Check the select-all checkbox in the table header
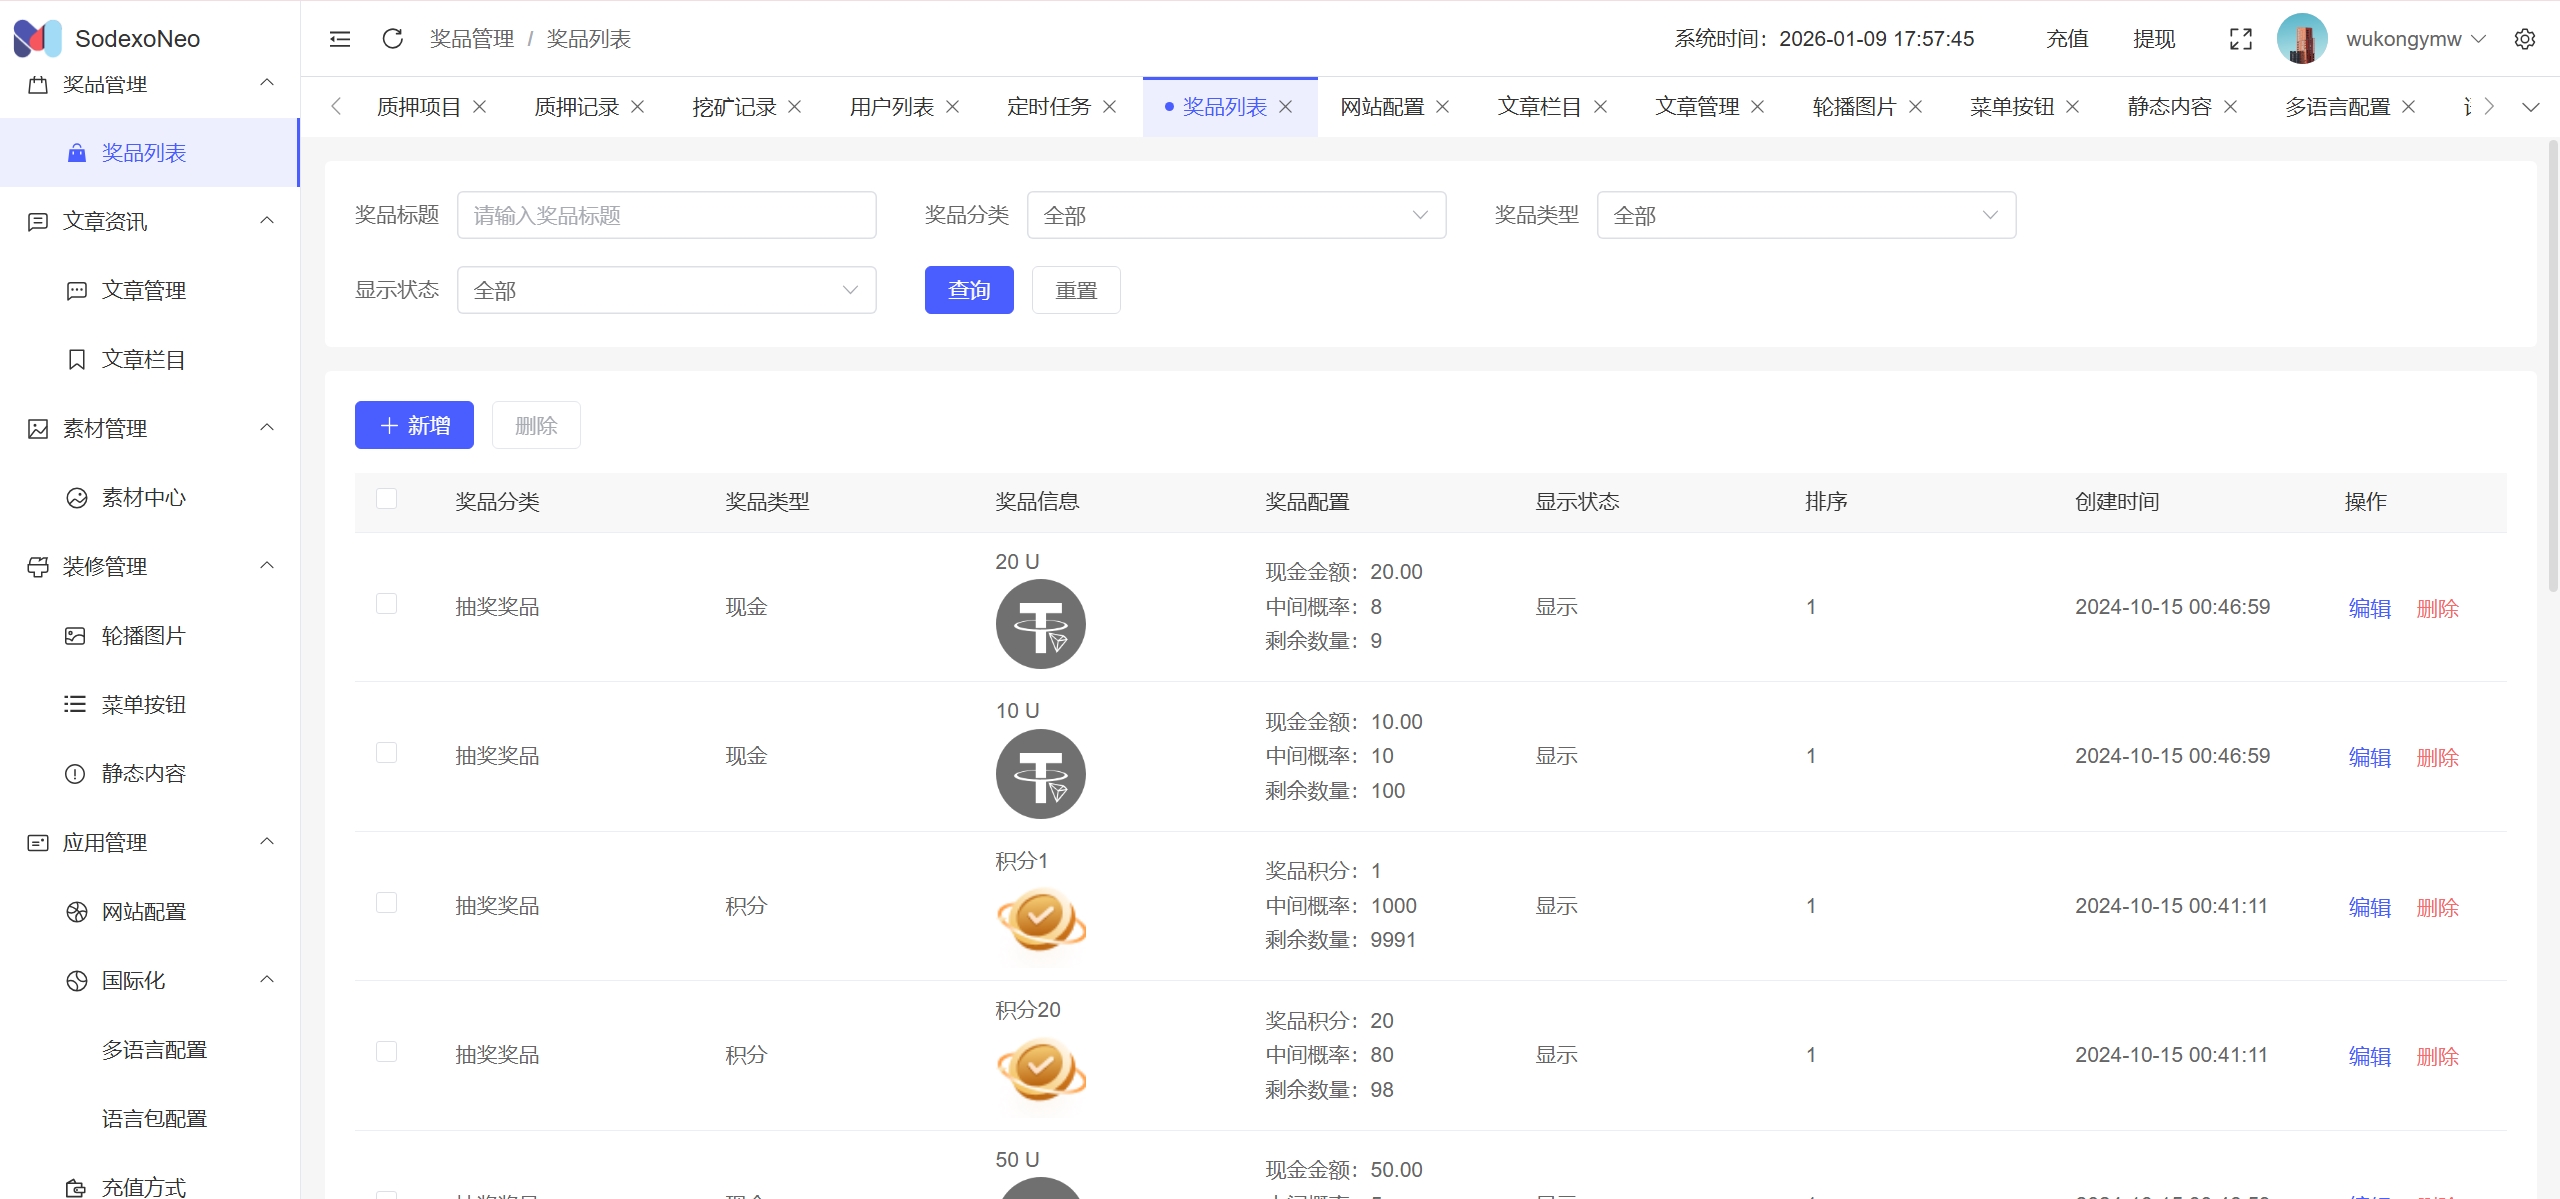Screen dimensions: 2560x1199 pyautogui.click(x=386, y=499)
